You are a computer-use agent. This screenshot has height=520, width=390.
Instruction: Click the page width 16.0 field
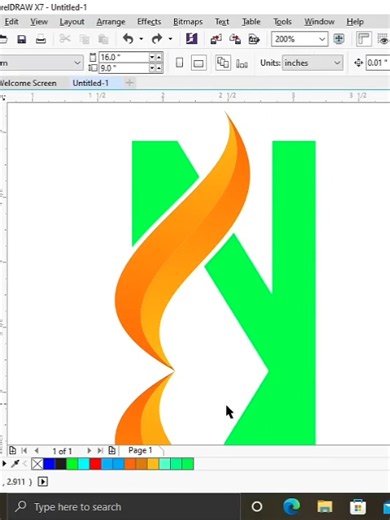pyautogui.click(x=124, y=57)
